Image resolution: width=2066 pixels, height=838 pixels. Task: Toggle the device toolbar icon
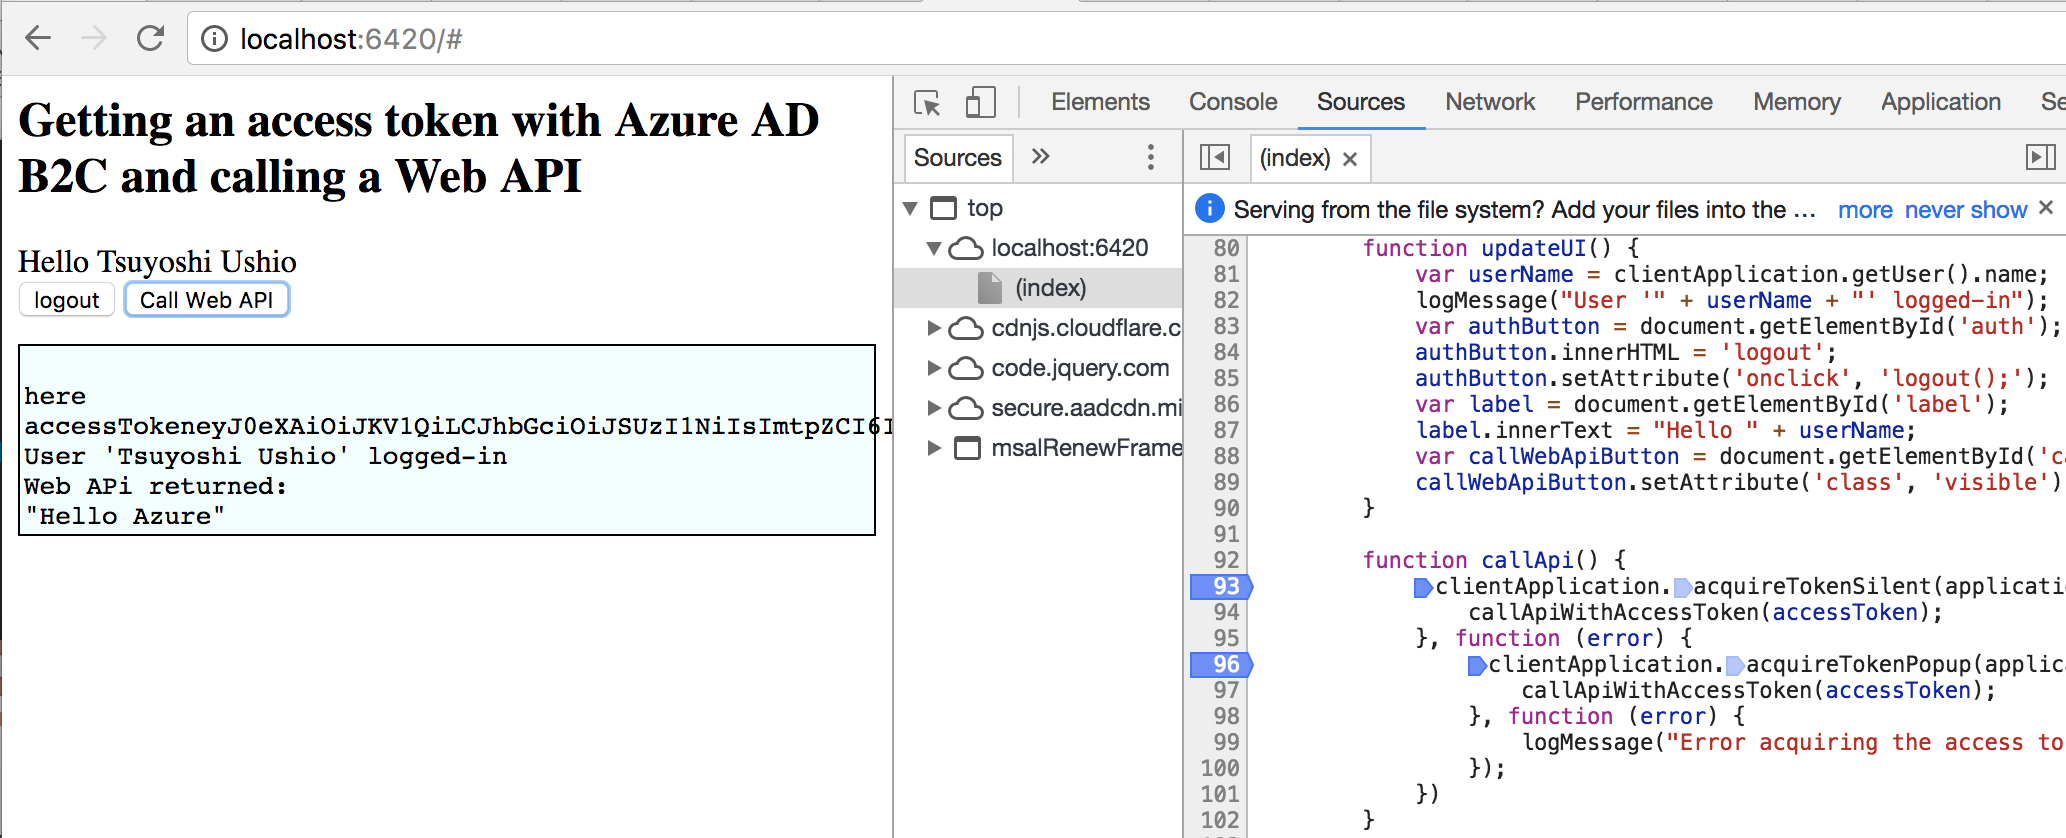[980, 102]
